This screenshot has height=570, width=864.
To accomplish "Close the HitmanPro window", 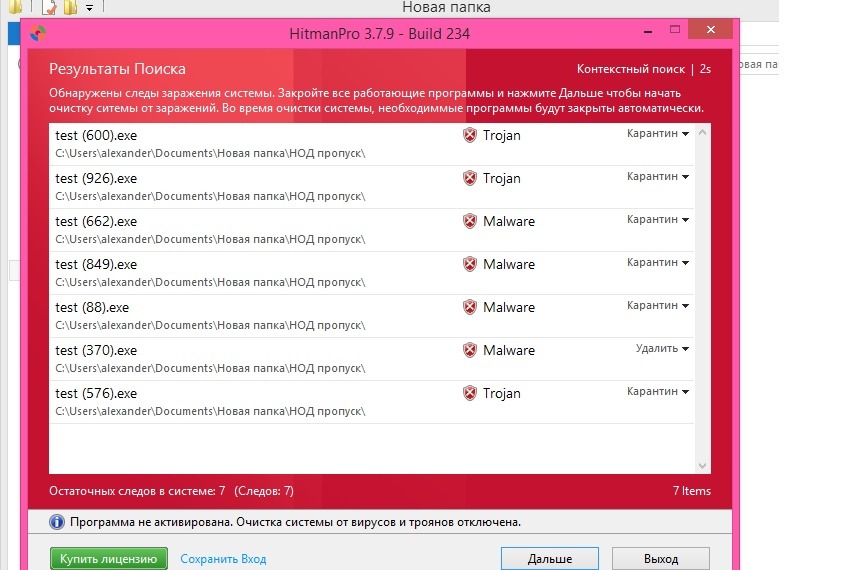I will click(x=711, y=30).
